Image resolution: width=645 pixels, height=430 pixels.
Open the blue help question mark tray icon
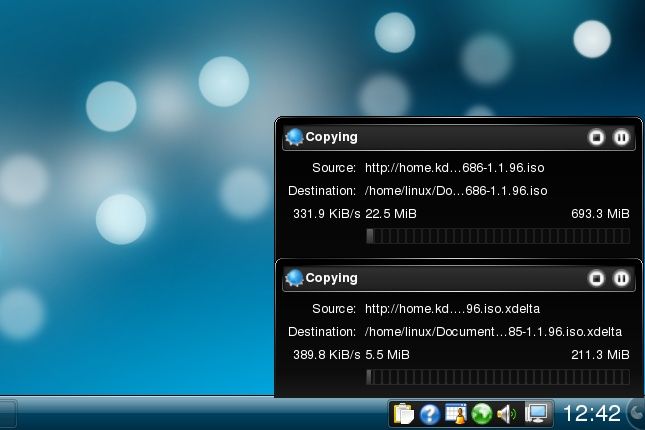429,414
